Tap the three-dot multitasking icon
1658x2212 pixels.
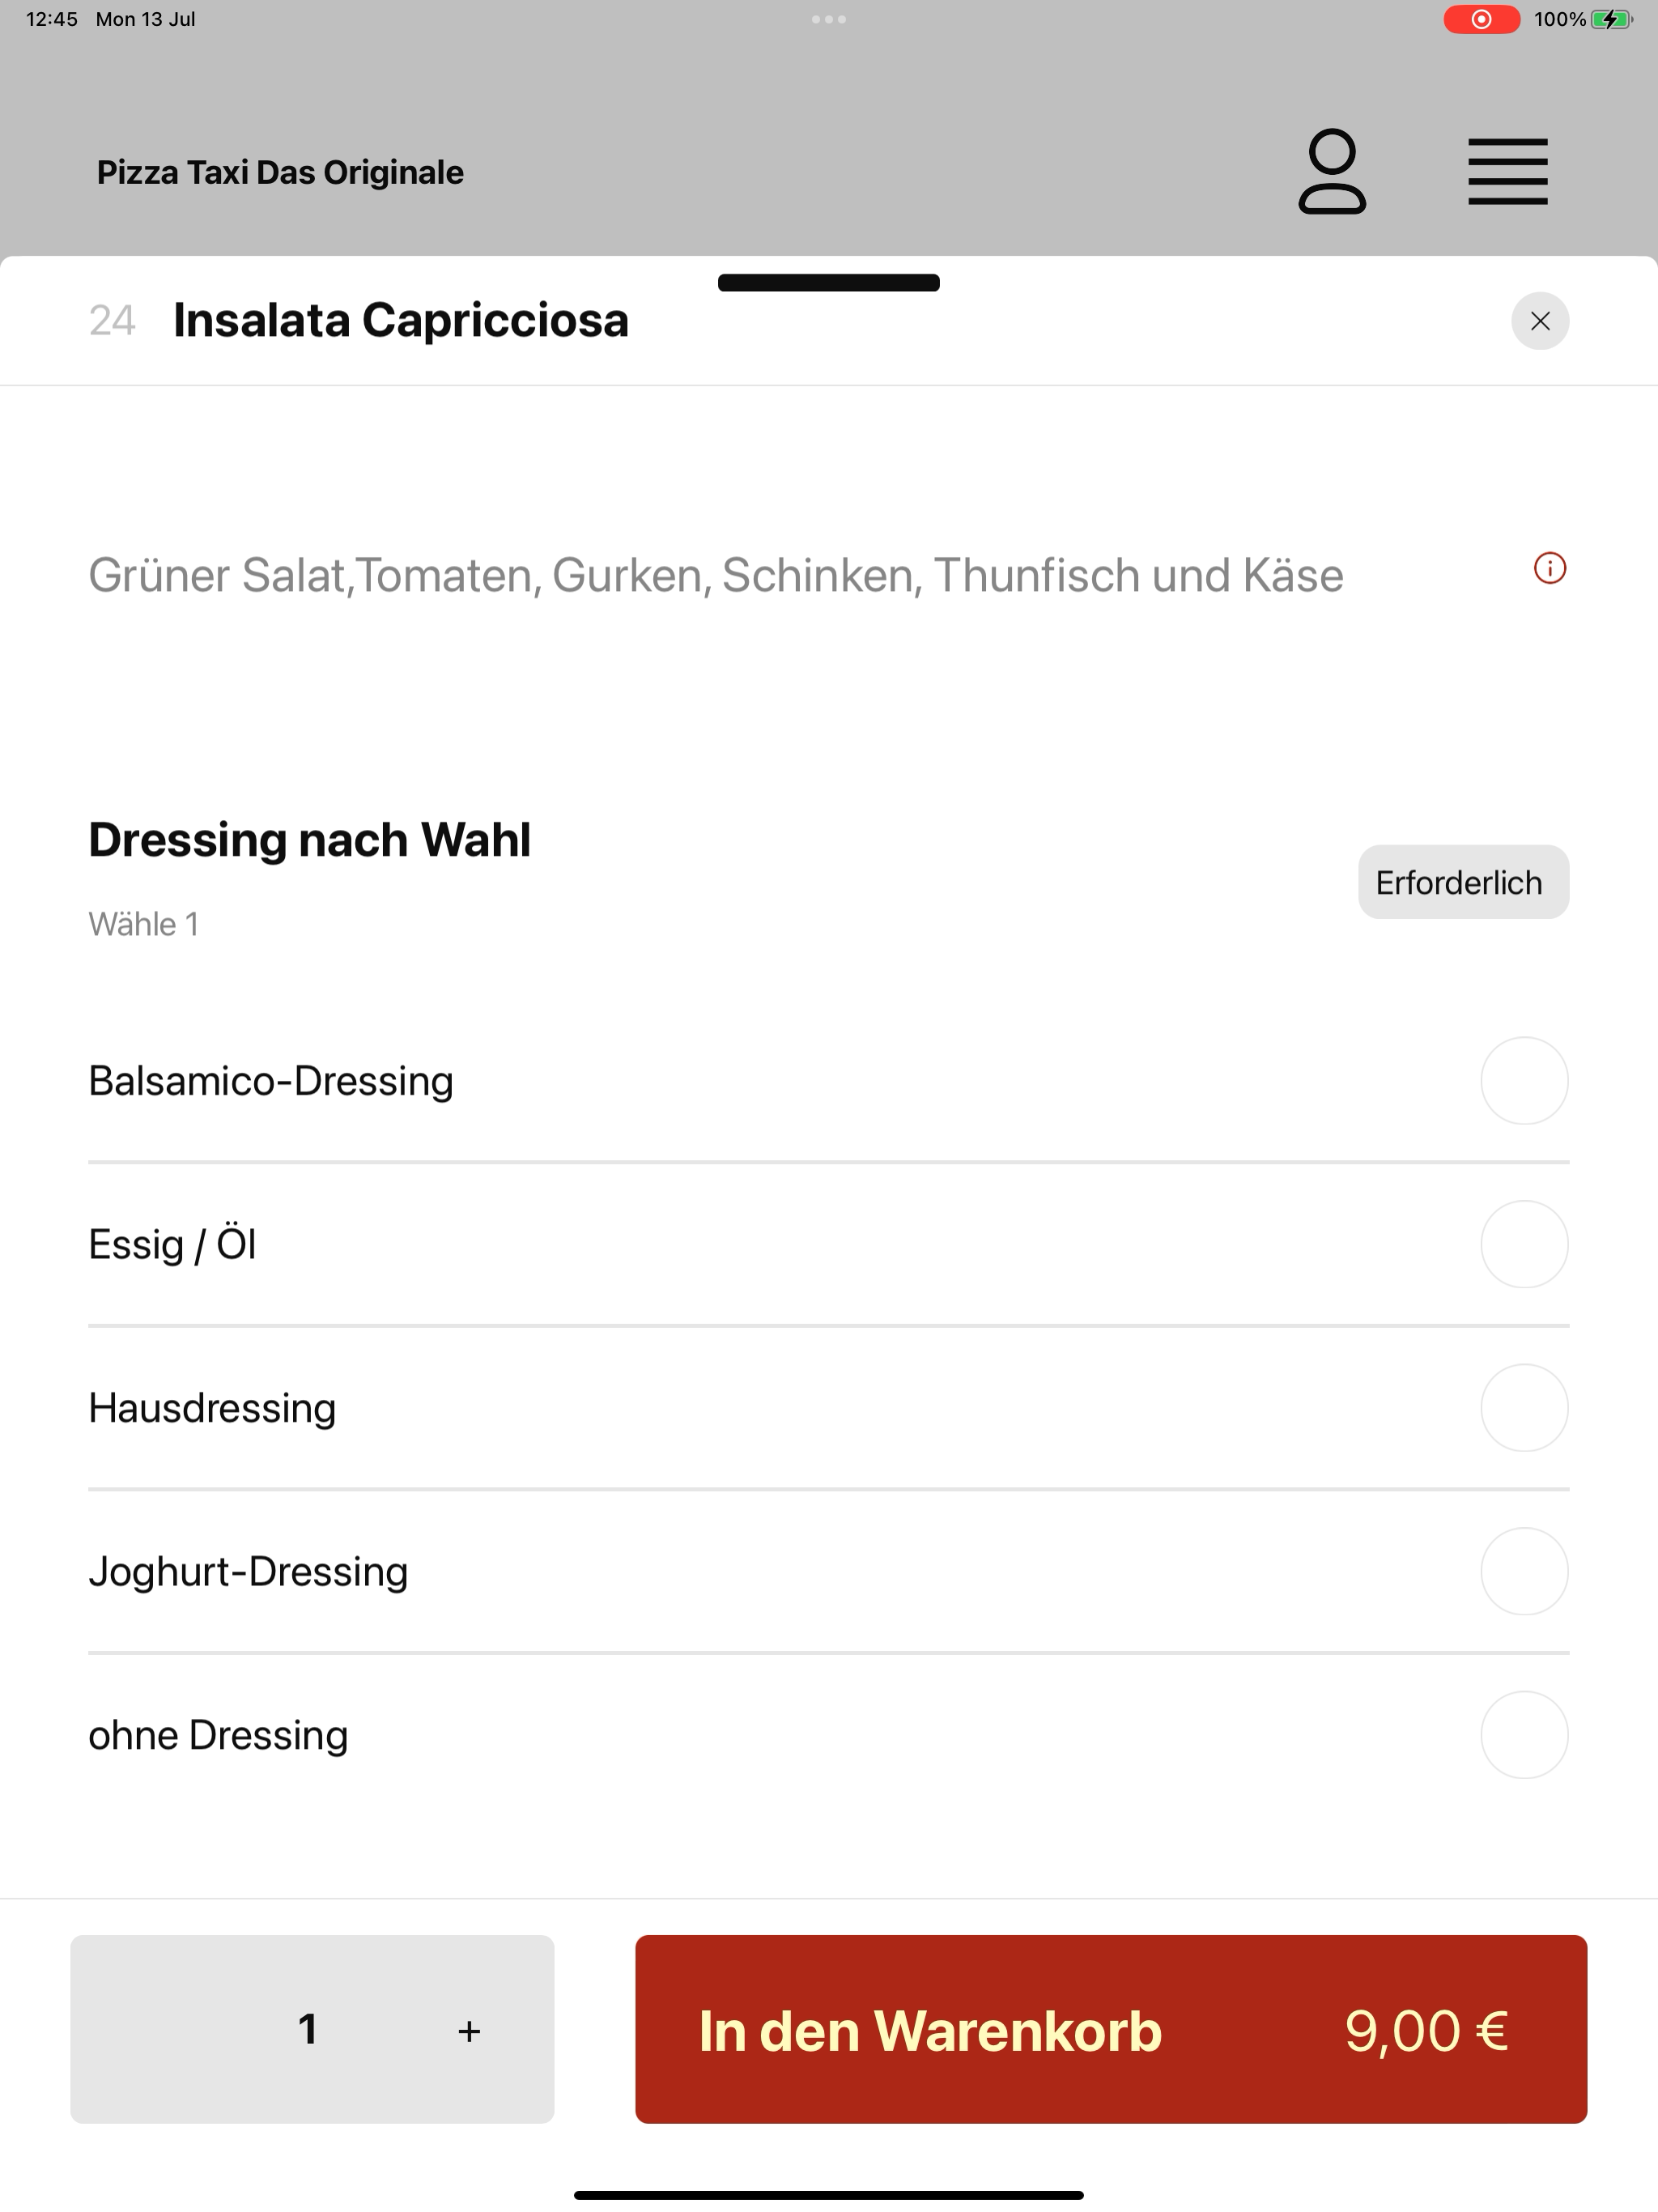click(829, 19)
